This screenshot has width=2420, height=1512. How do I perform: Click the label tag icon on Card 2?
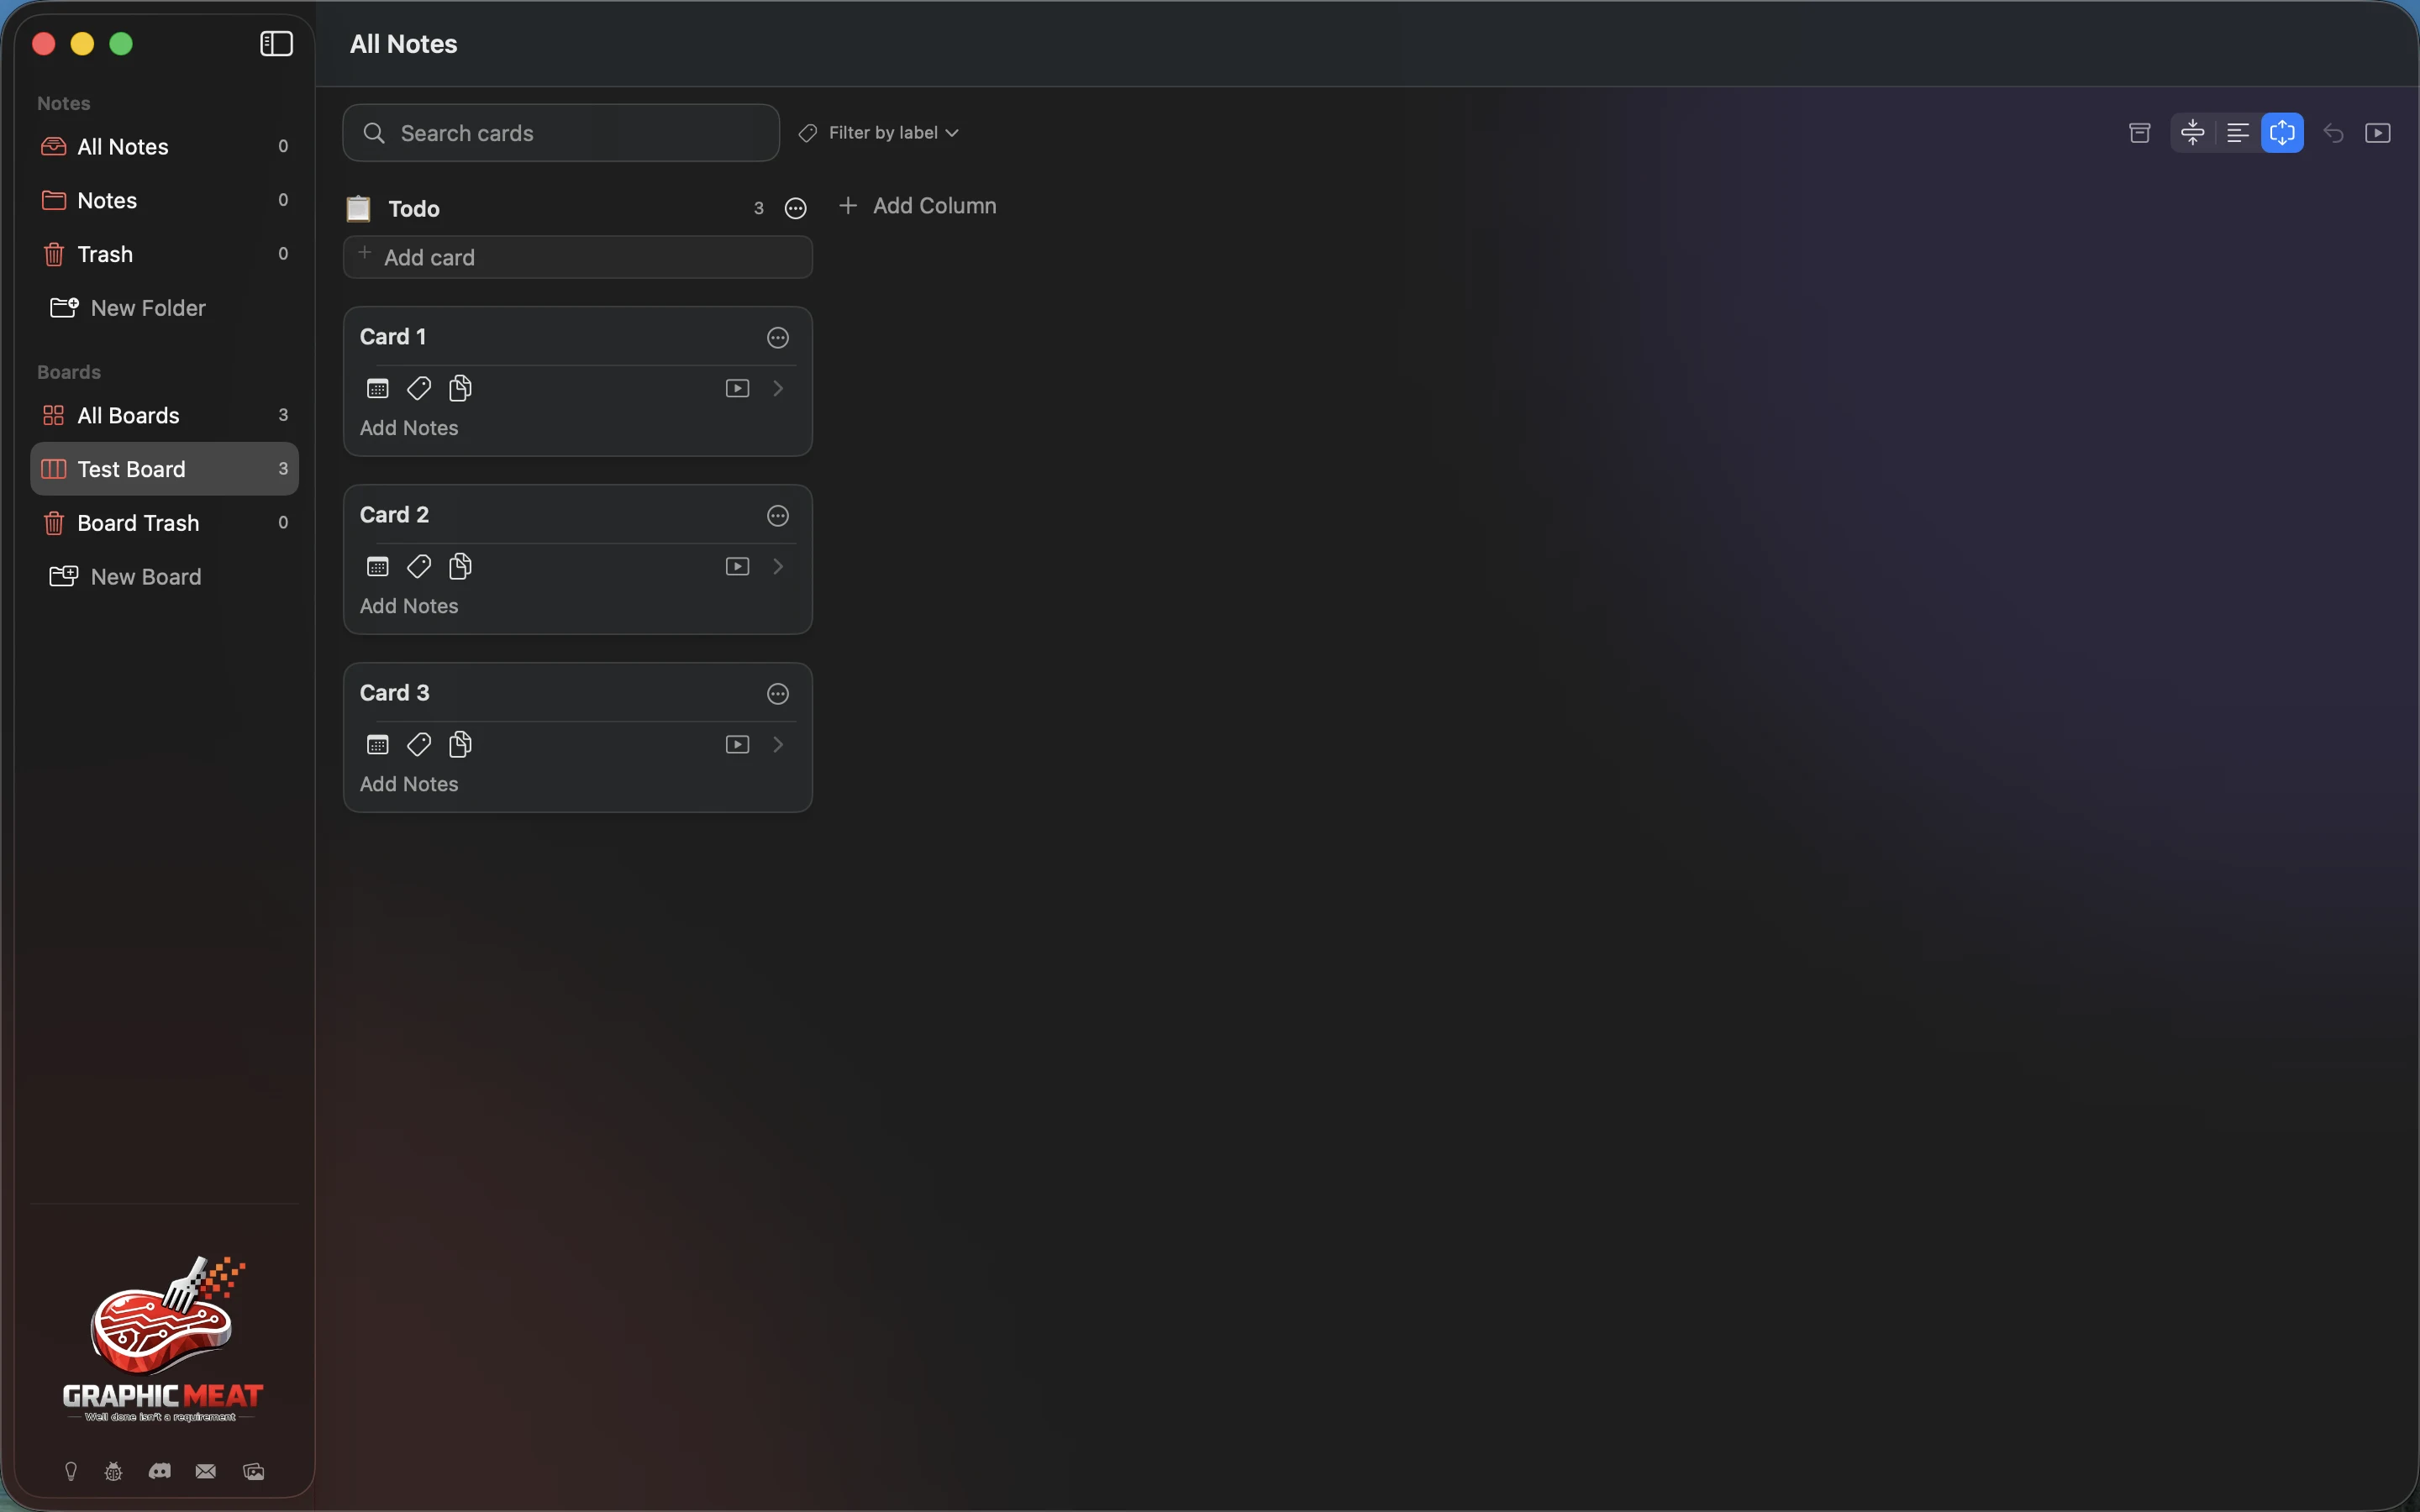point(419,567)
